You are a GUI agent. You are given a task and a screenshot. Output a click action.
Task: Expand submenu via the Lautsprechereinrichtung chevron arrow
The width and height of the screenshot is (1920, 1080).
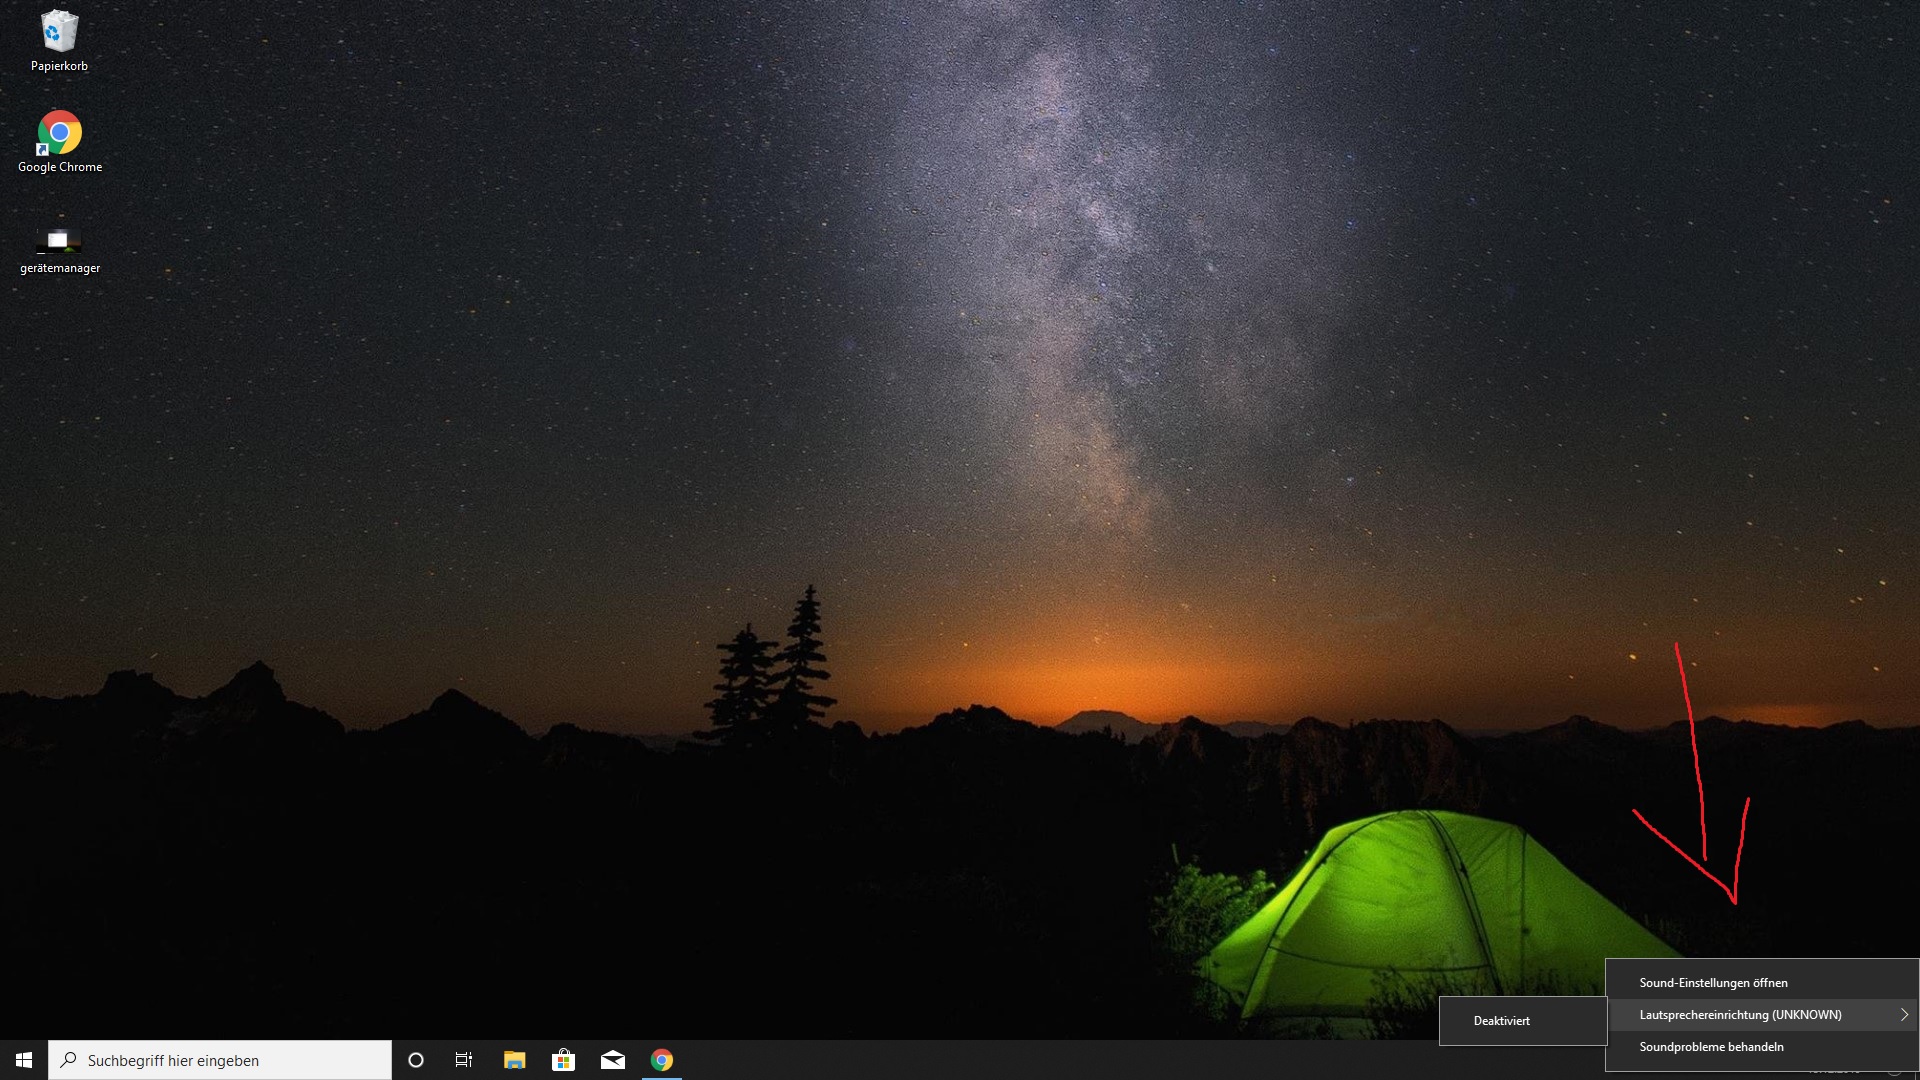[x=1903, y=1015]
